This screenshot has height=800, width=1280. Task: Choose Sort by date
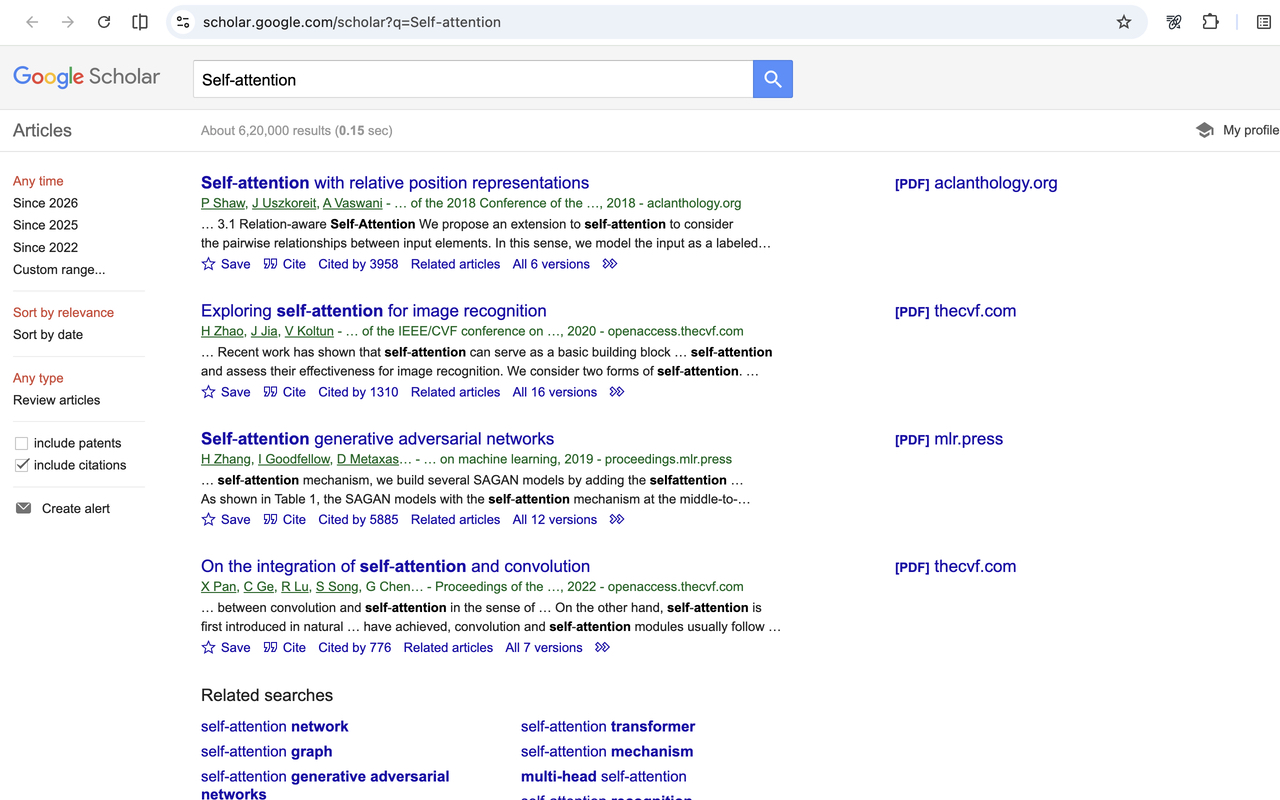48,334
